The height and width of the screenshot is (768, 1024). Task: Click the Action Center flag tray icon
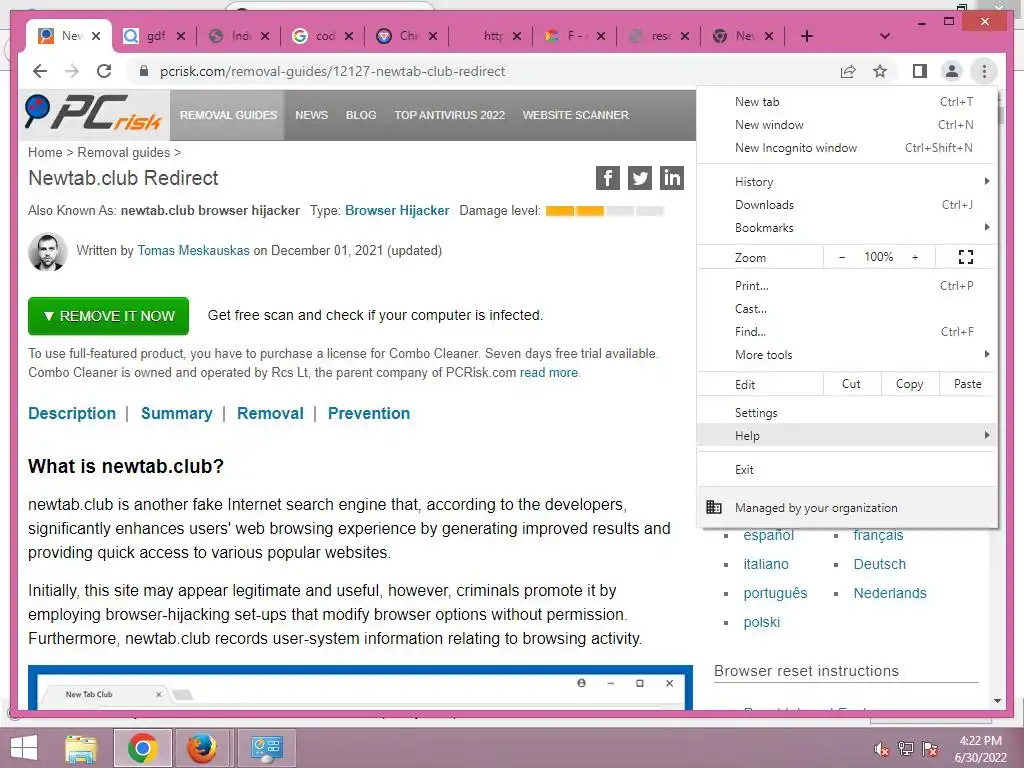click(x=930, y=748)
